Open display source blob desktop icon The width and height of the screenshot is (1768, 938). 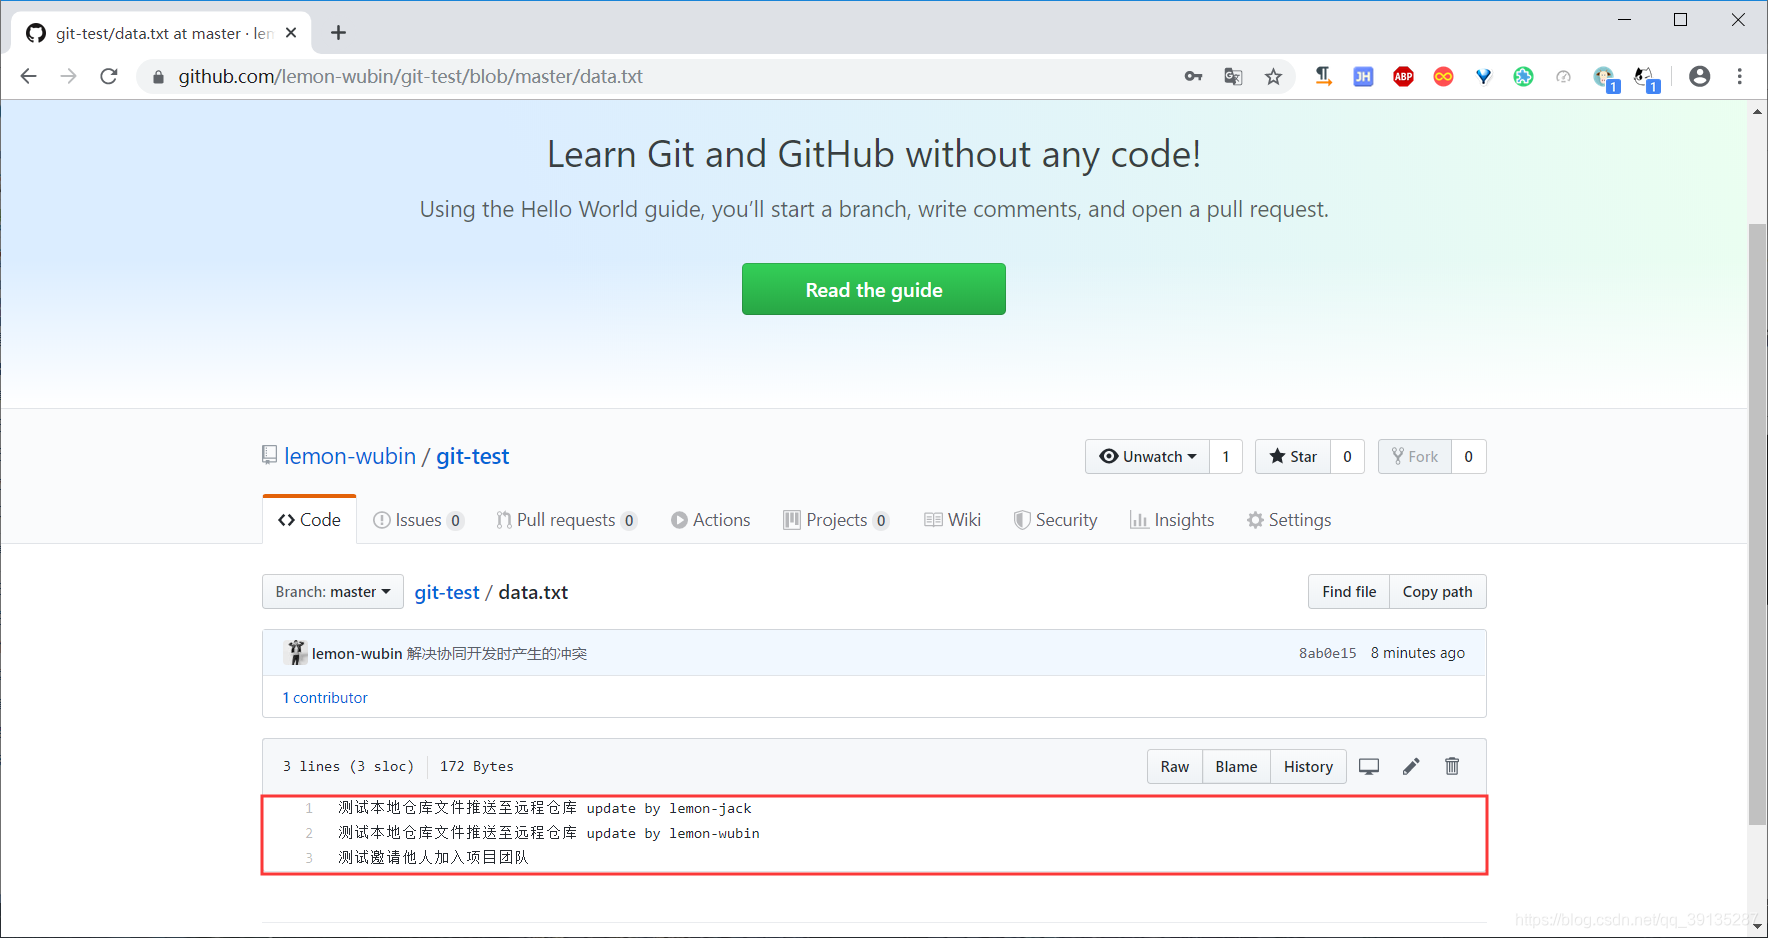click(1369, 766)
